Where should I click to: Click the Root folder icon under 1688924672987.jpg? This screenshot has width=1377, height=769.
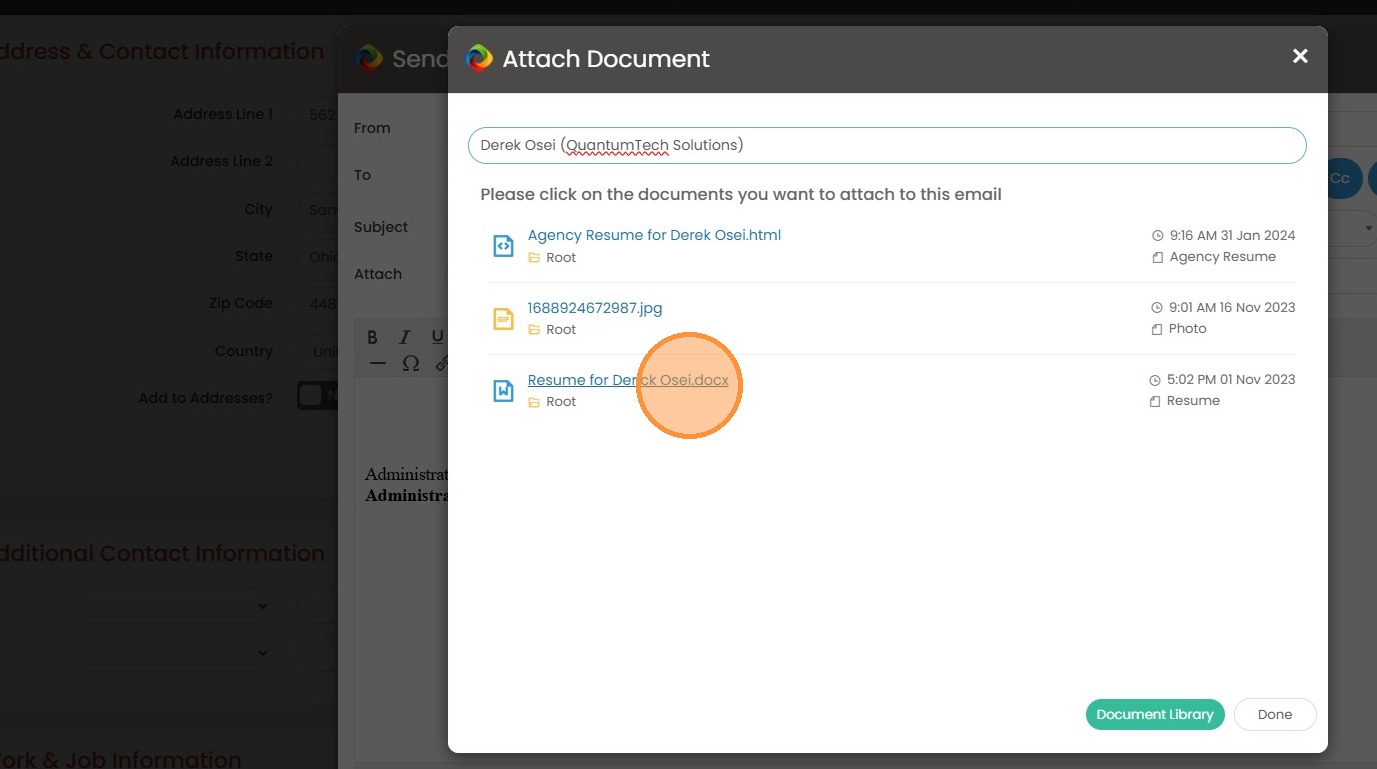pos(534,330)
